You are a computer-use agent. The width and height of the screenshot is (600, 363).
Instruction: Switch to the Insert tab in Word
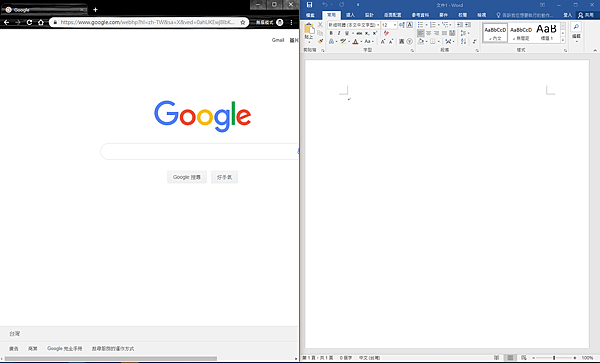(x=350, y=15)
